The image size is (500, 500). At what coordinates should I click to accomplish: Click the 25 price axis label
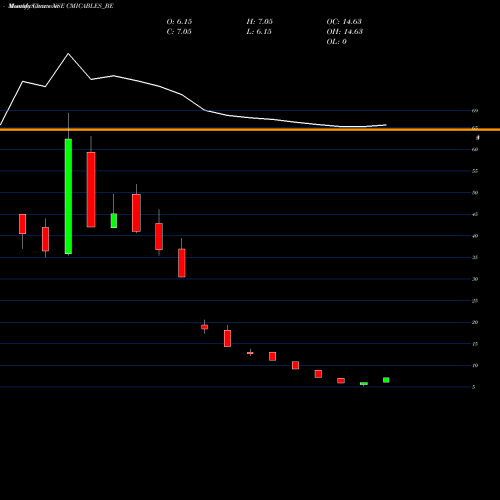pyautogui.click(x=475, y=301)
